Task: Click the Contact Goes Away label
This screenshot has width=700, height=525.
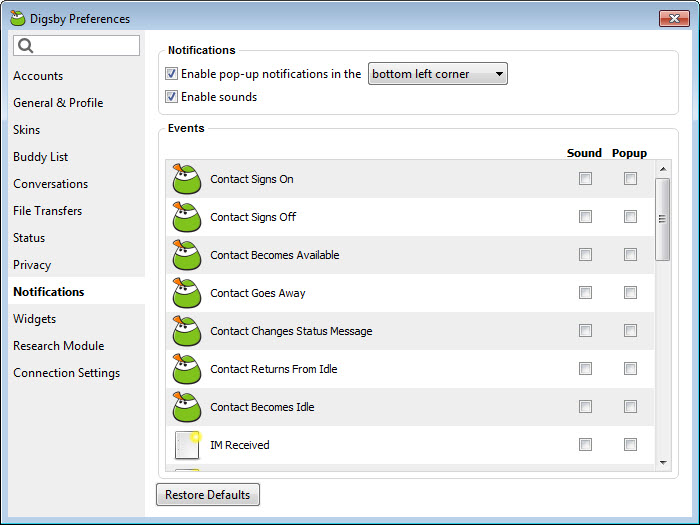Action: (x=258, y=293)
